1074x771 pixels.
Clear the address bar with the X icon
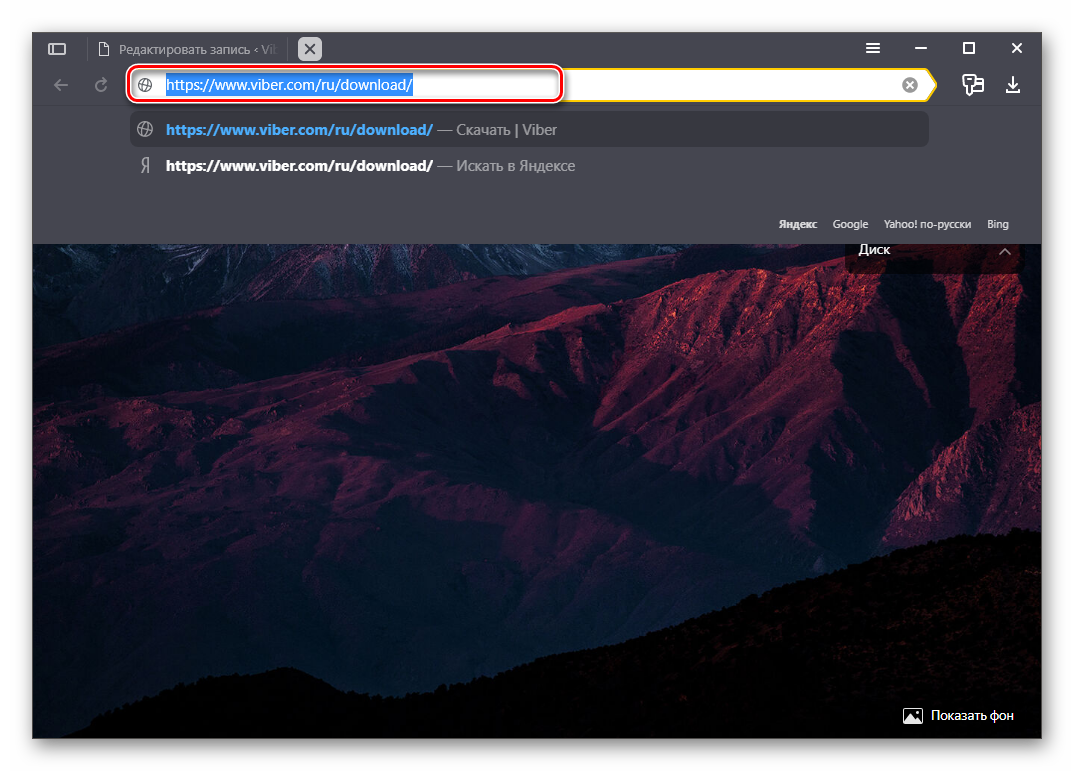point(910,85)
